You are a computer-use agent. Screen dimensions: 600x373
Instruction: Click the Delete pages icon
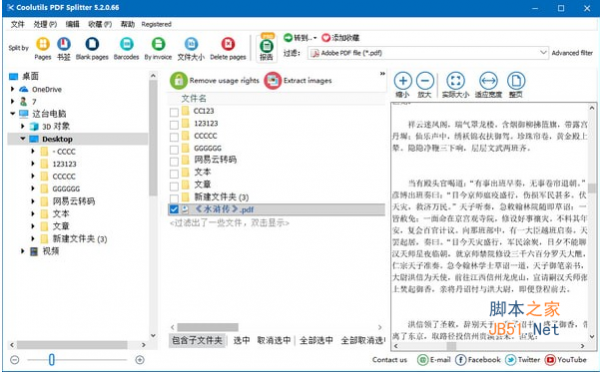228,44
